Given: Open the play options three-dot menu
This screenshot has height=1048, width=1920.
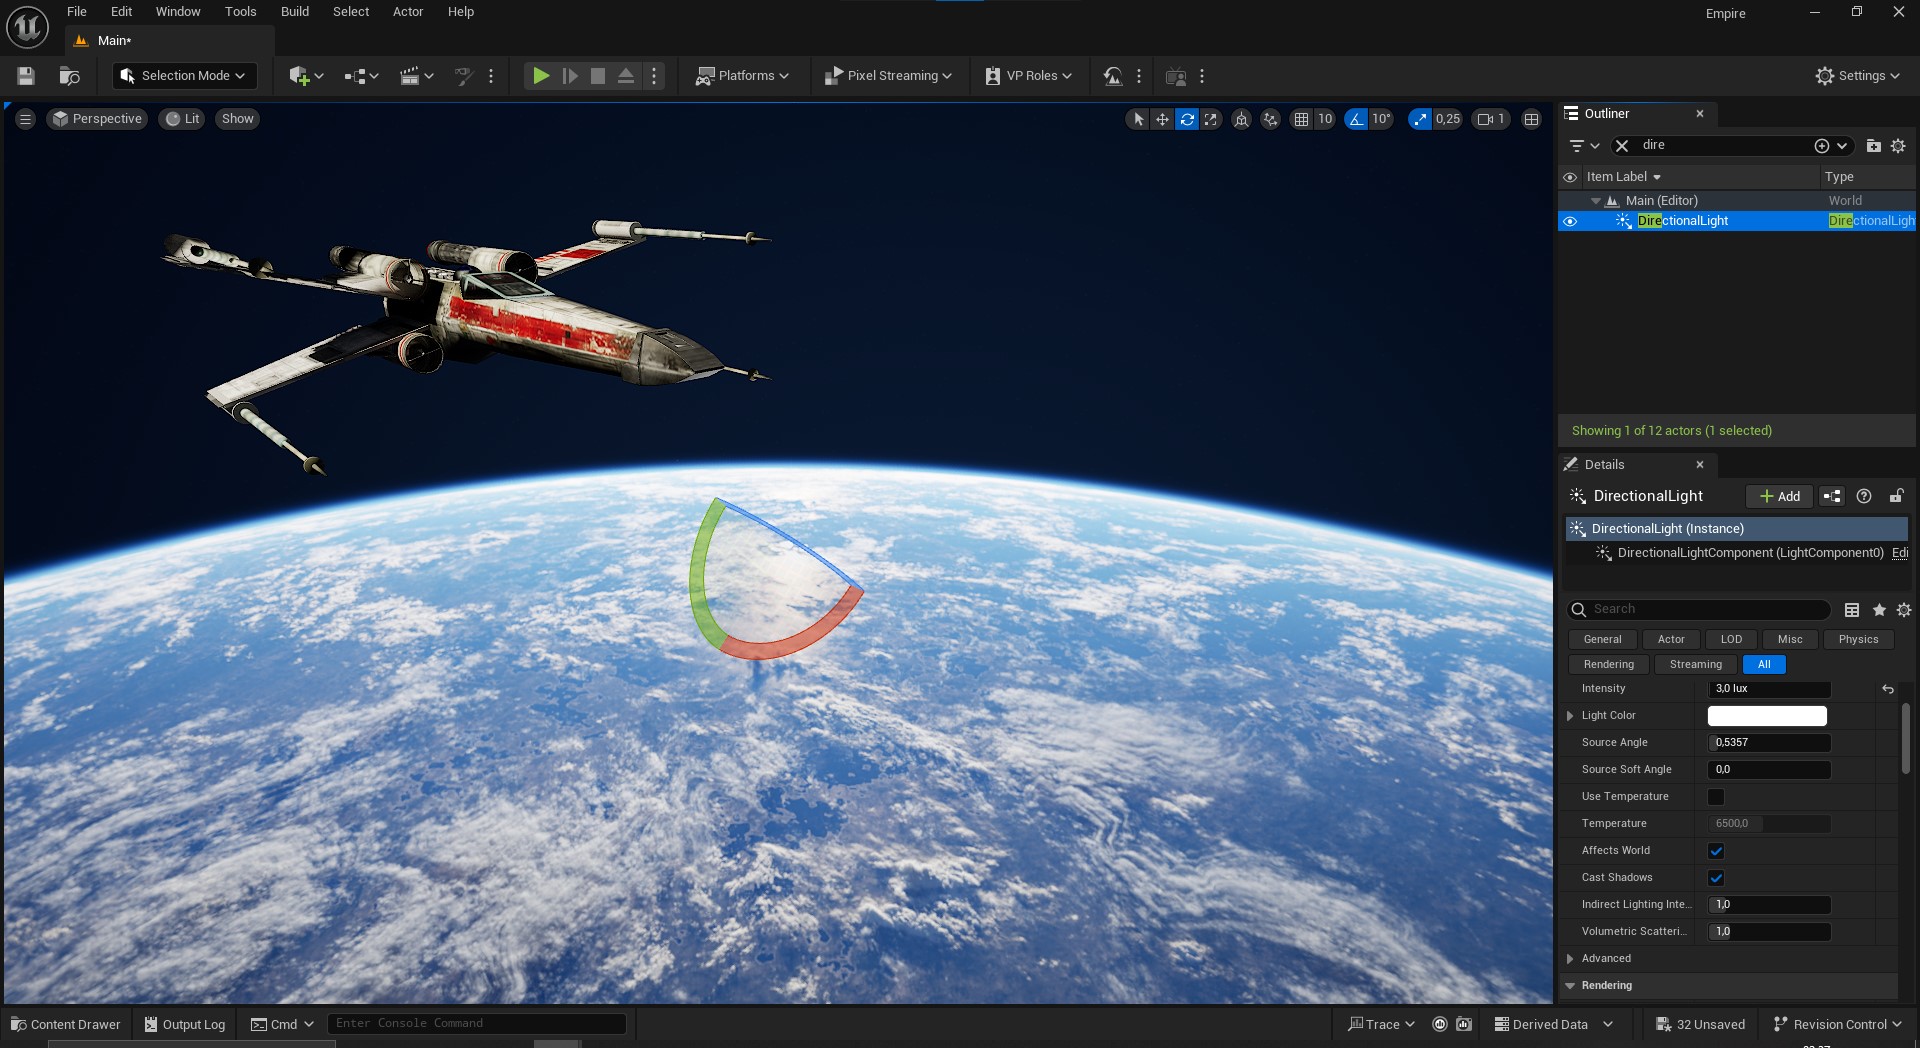Looking at the screenshot, I should [x=655, y=76].
